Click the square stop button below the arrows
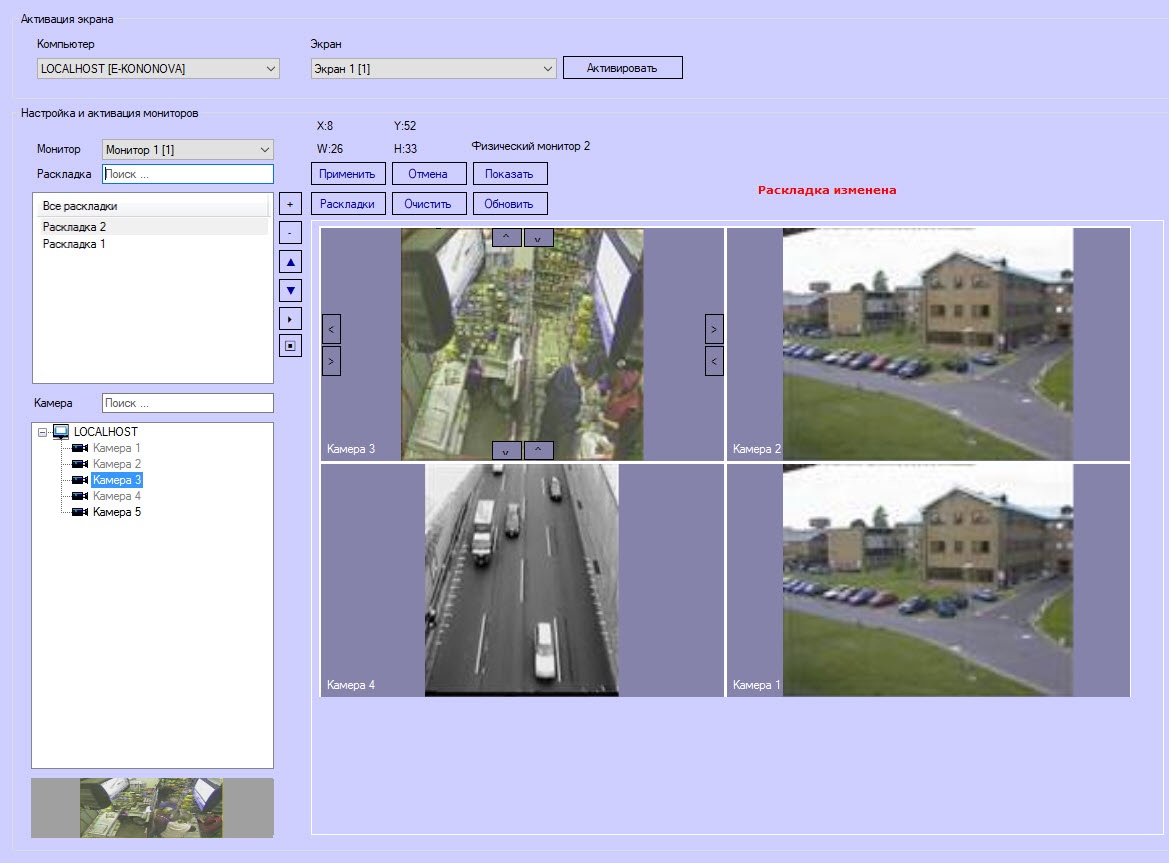This screenshot has width=1169, height=863. click(289, 346)
